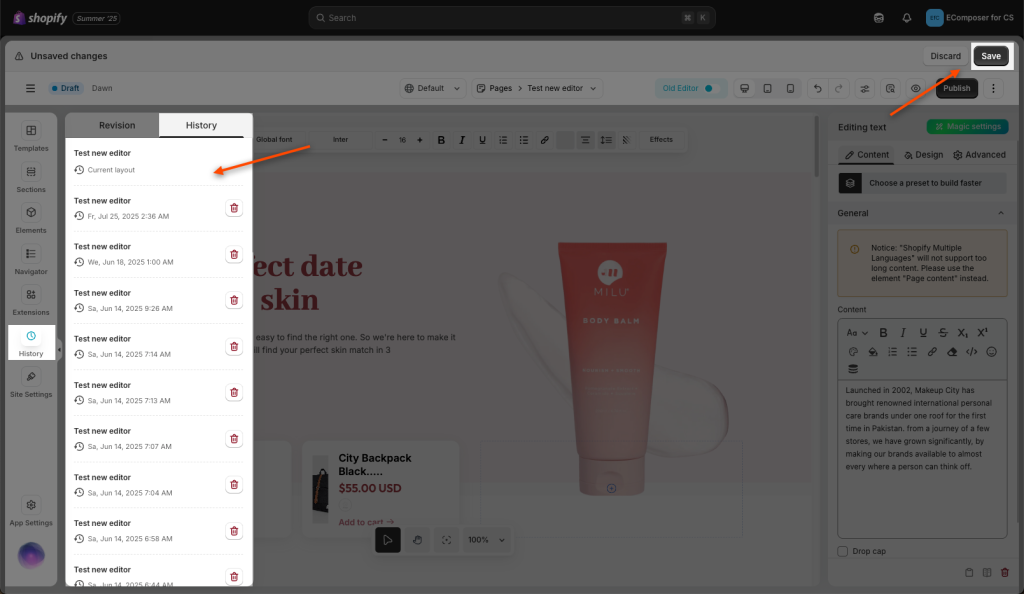Delete the Jul 25, 2025 2:36 AM history entry
Screen dimensions: 1024x594
pos(234,208)
